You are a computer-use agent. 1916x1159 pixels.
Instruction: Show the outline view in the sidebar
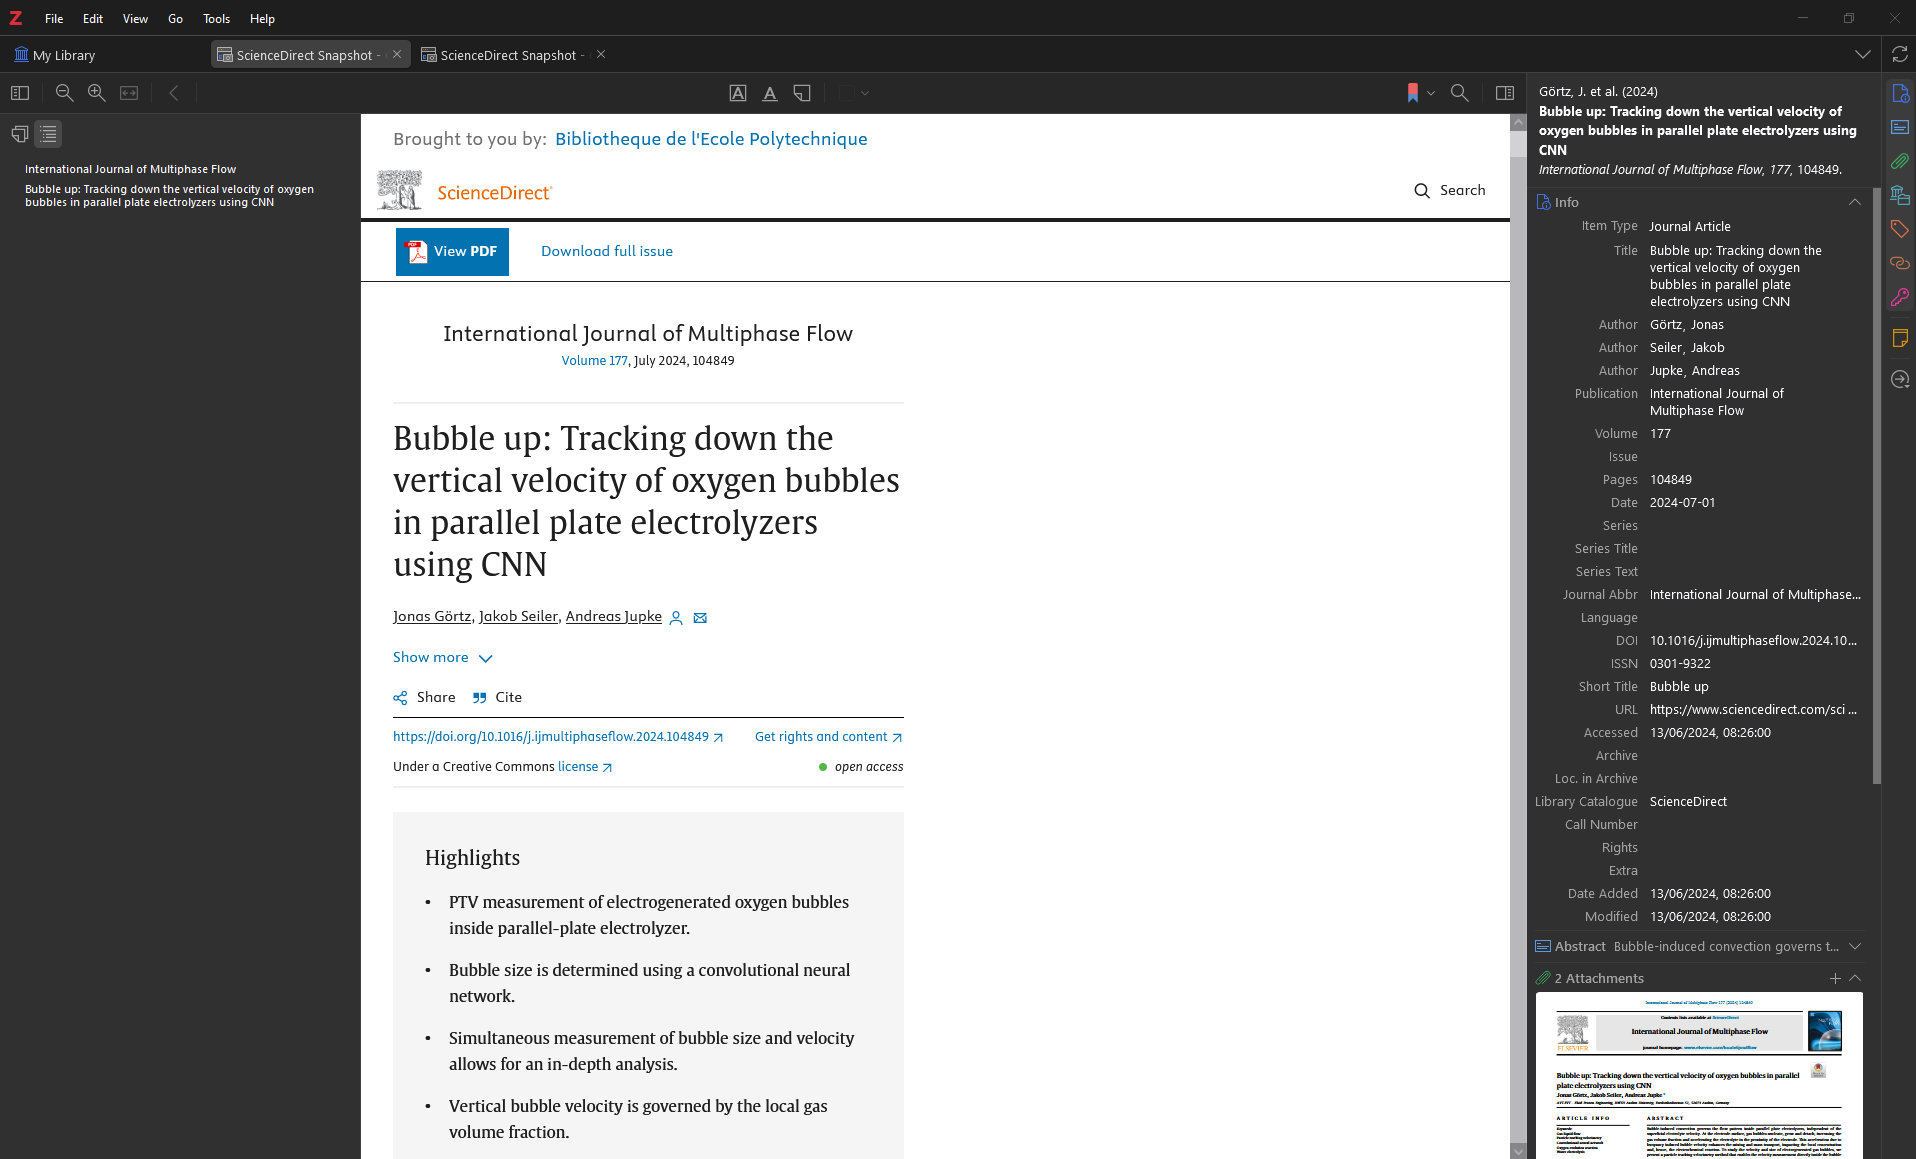48,134
